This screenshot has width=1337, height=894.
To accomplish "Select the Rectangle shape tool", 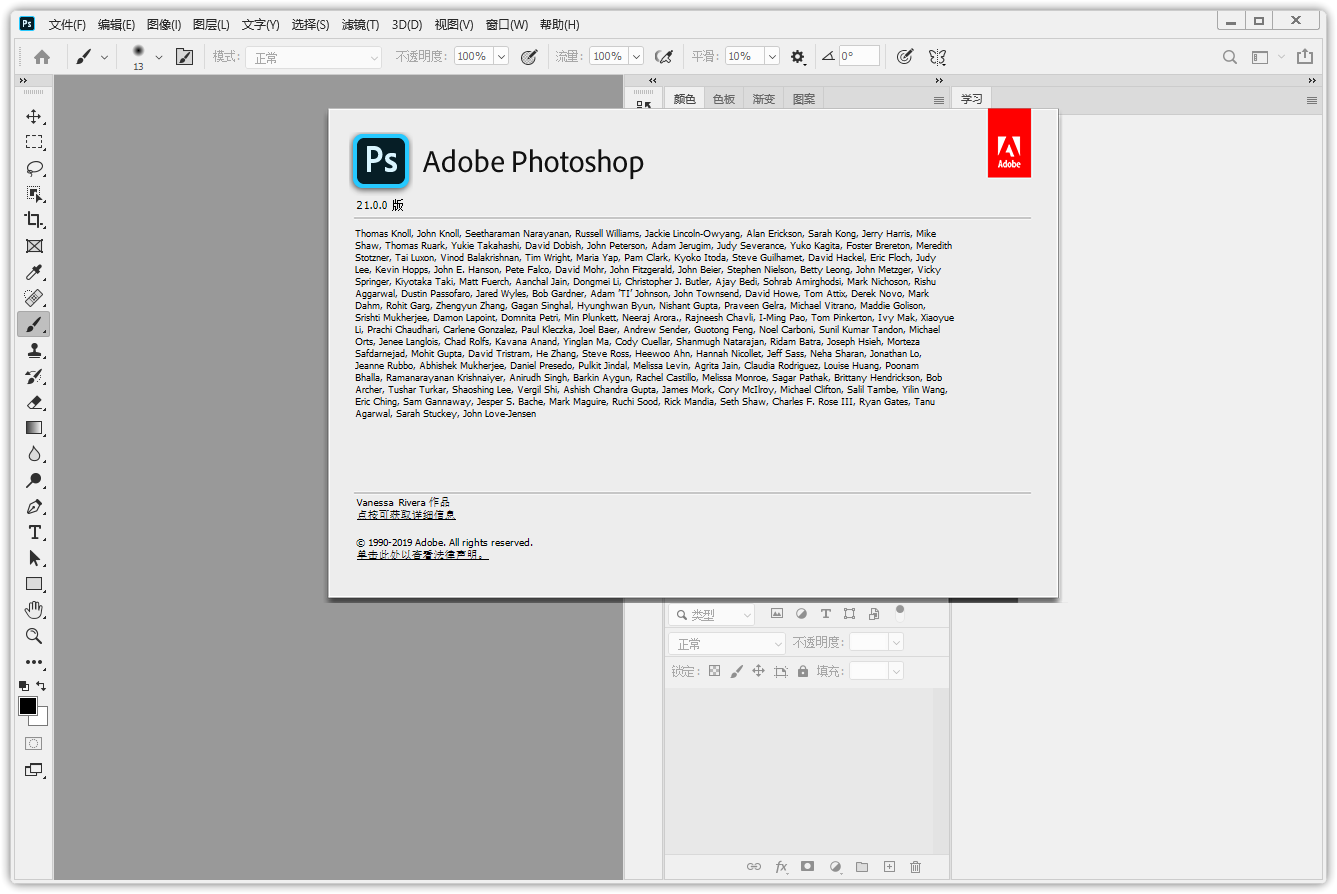I will tap(34, 584).
